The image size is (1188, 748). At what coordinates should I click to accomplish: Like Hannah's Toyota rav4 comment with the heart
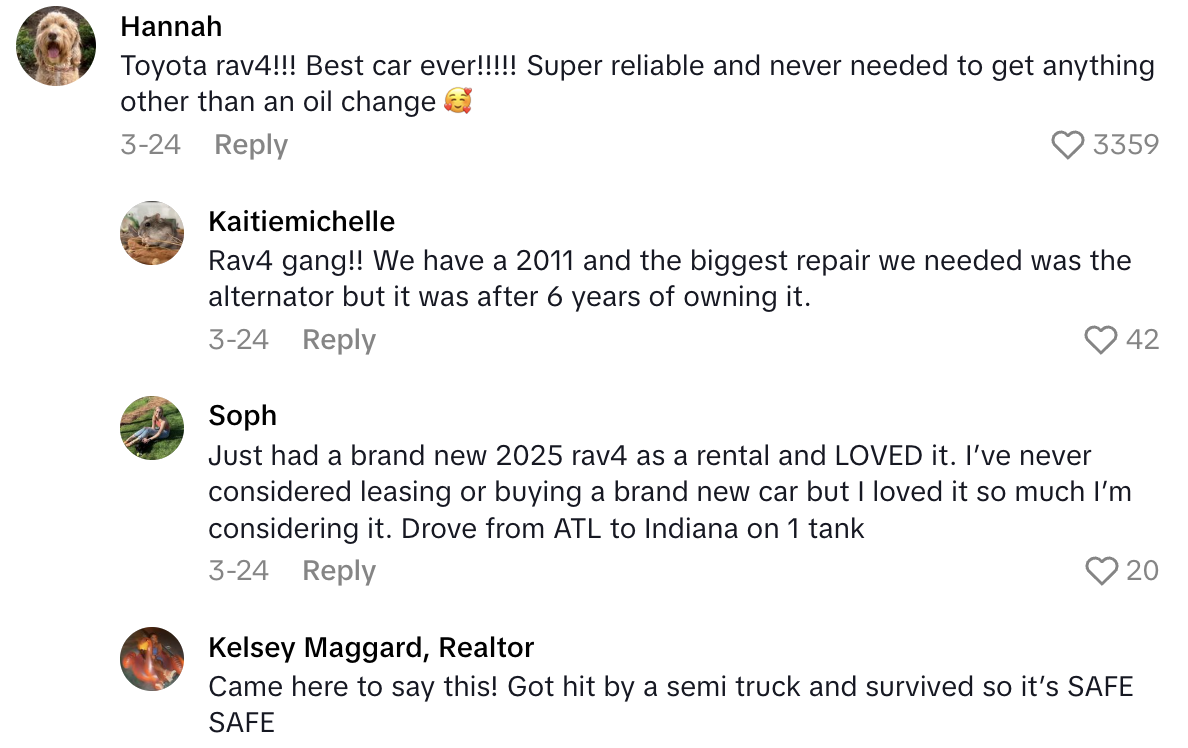point(1068,145)
